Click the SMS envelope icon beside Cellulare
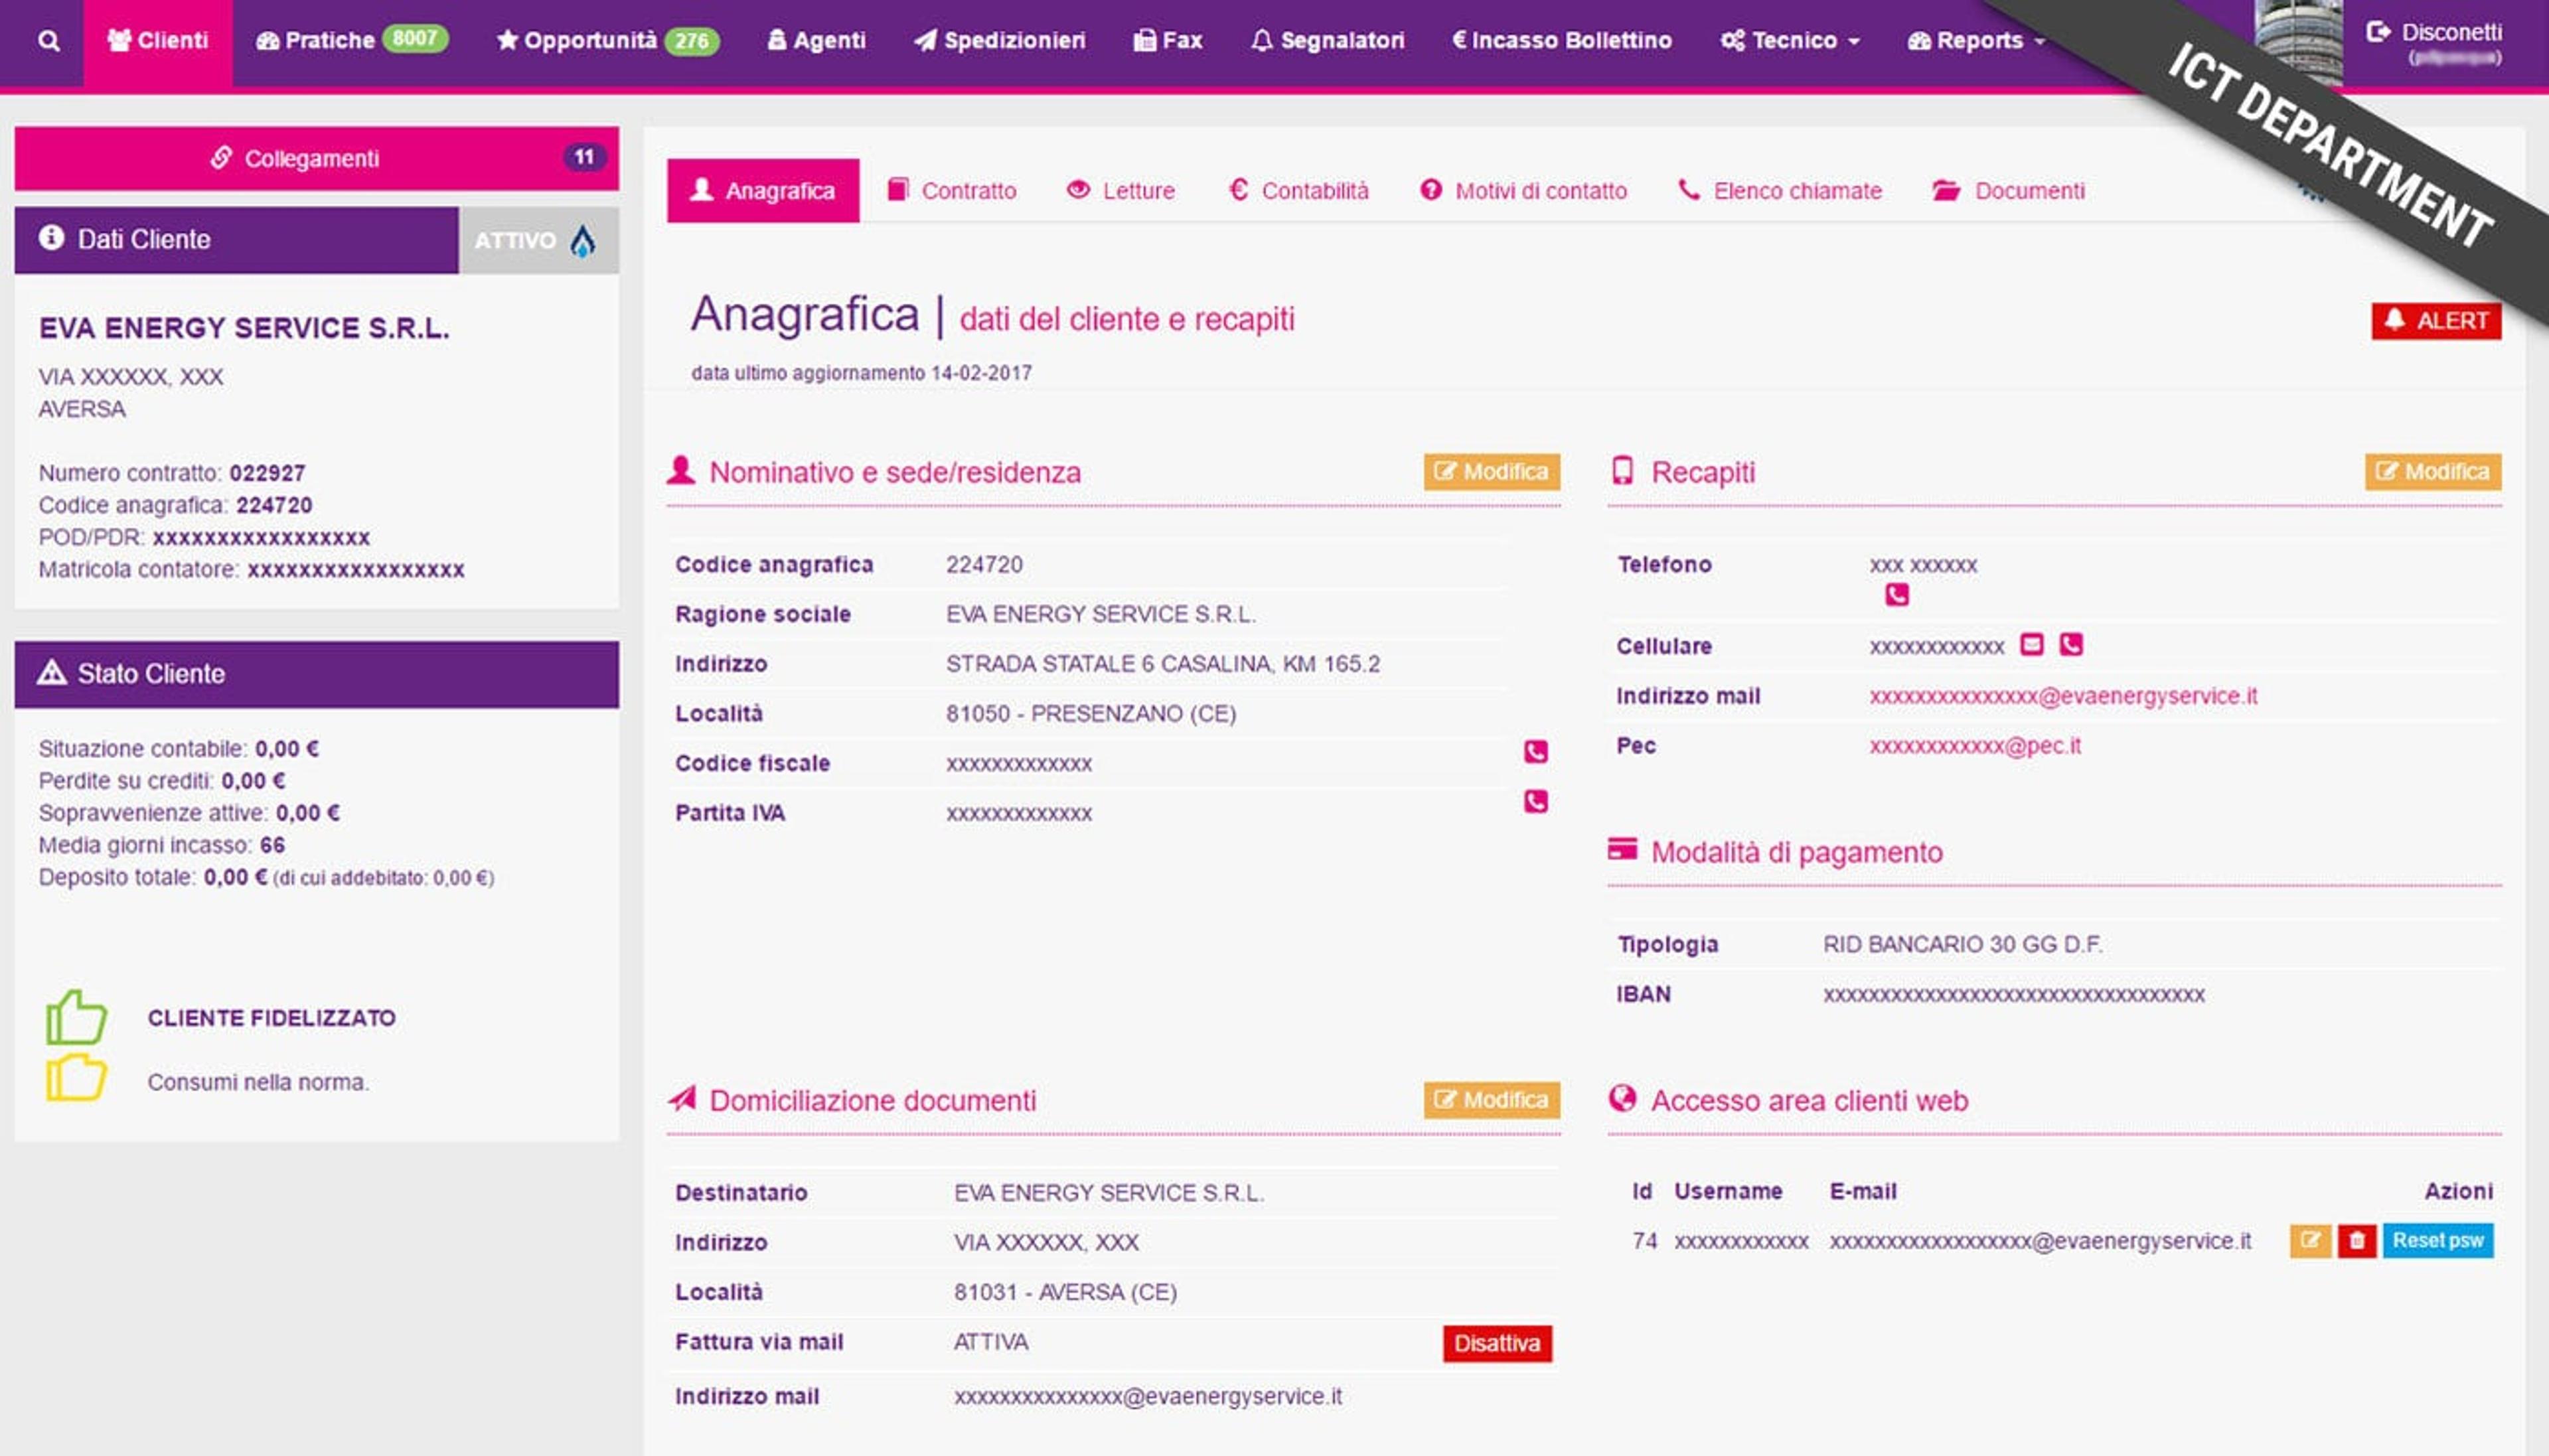2549x1456 pixels. coord(2031,644)
